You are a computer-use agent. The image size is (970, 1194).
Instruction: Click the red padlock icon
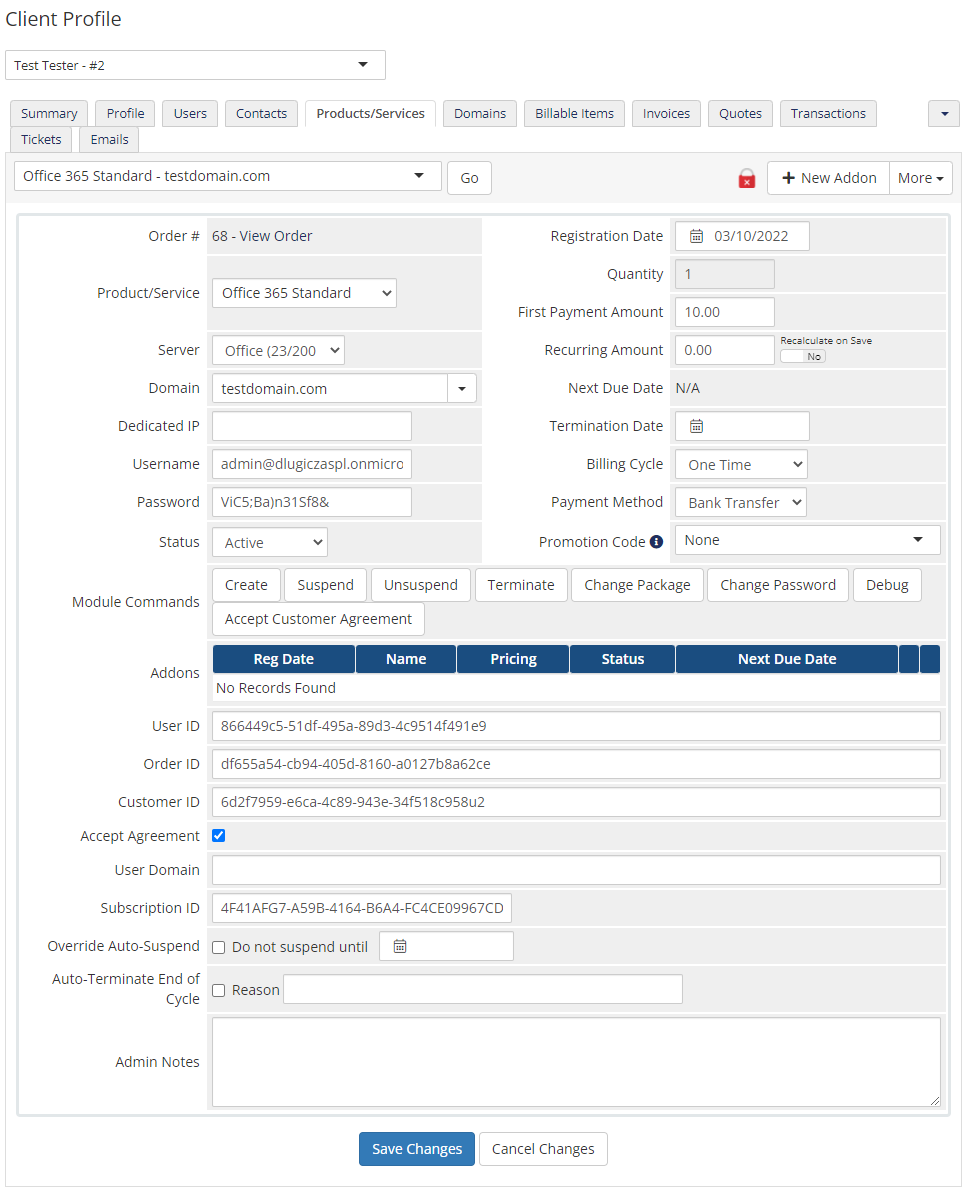point(747,178)
